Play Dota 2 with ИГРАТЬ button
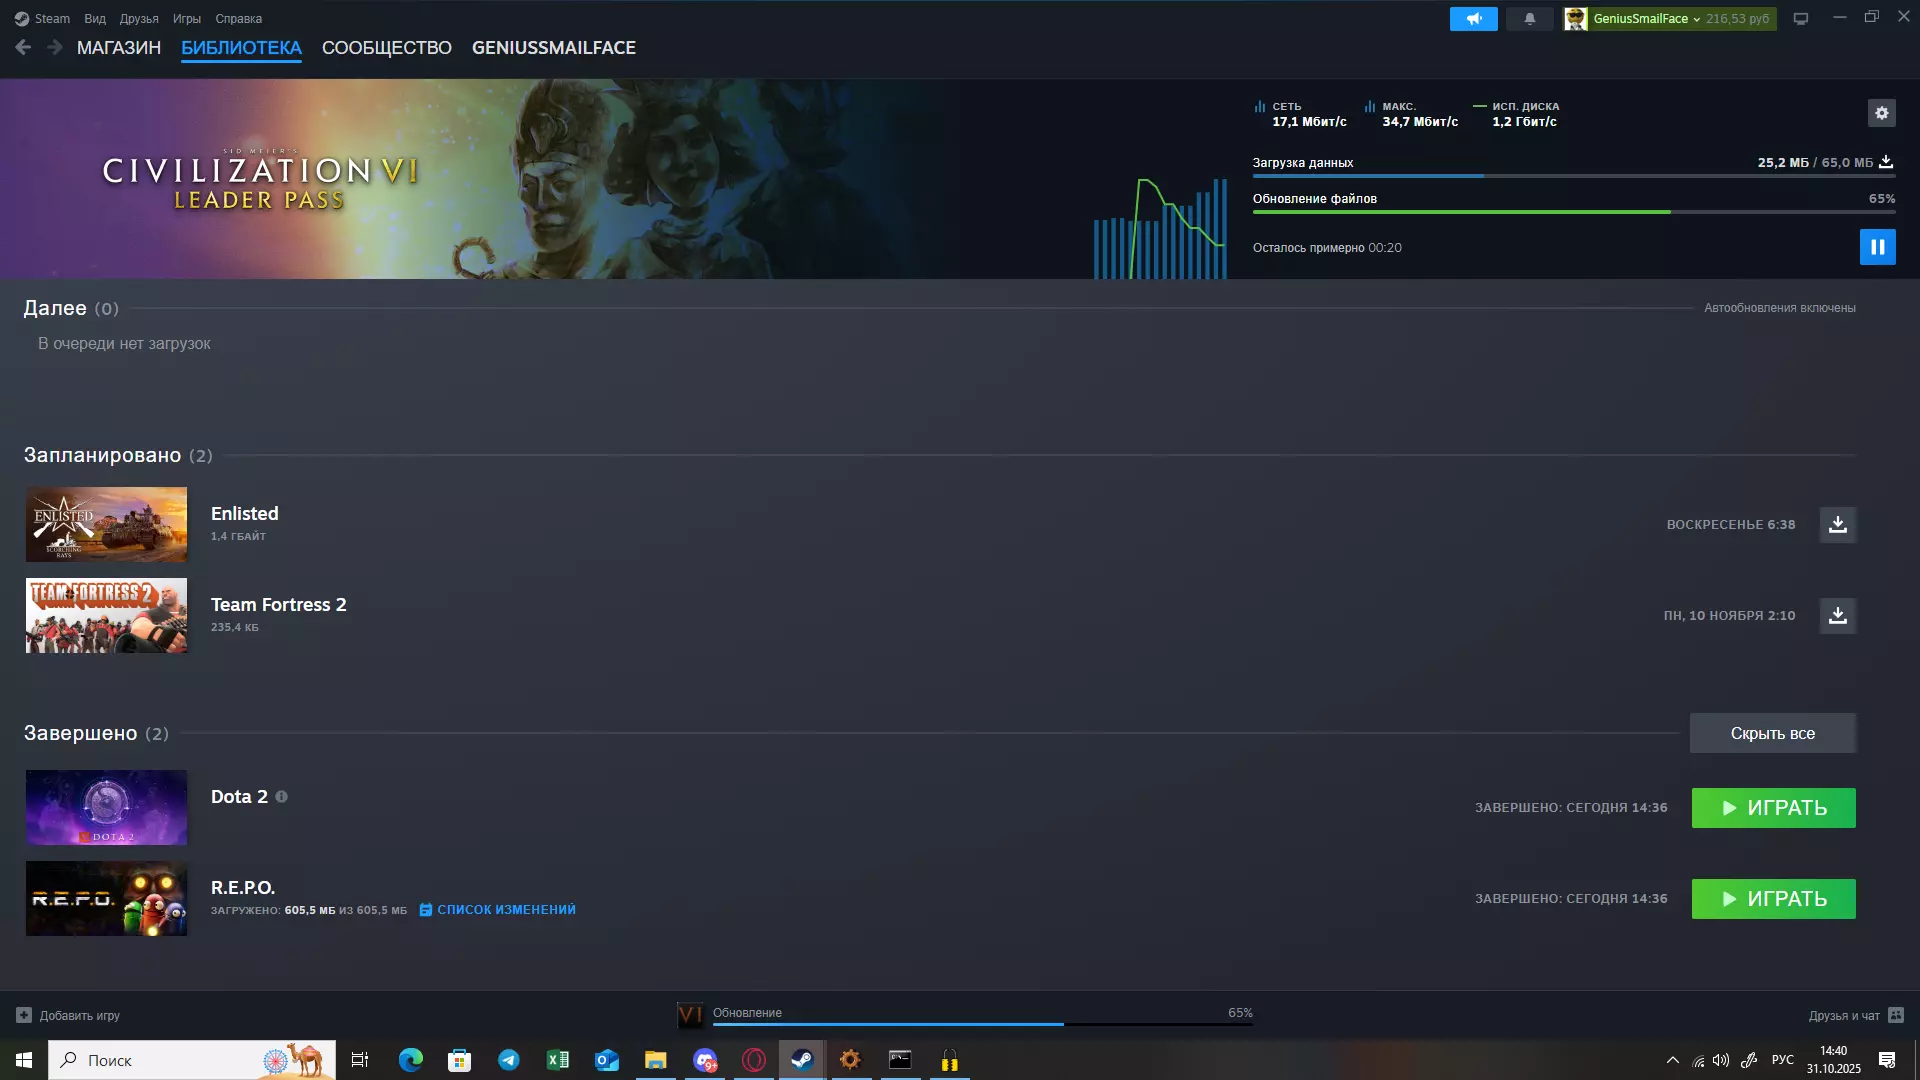Viewport: 1920px width, 1080px height. 1773,808
